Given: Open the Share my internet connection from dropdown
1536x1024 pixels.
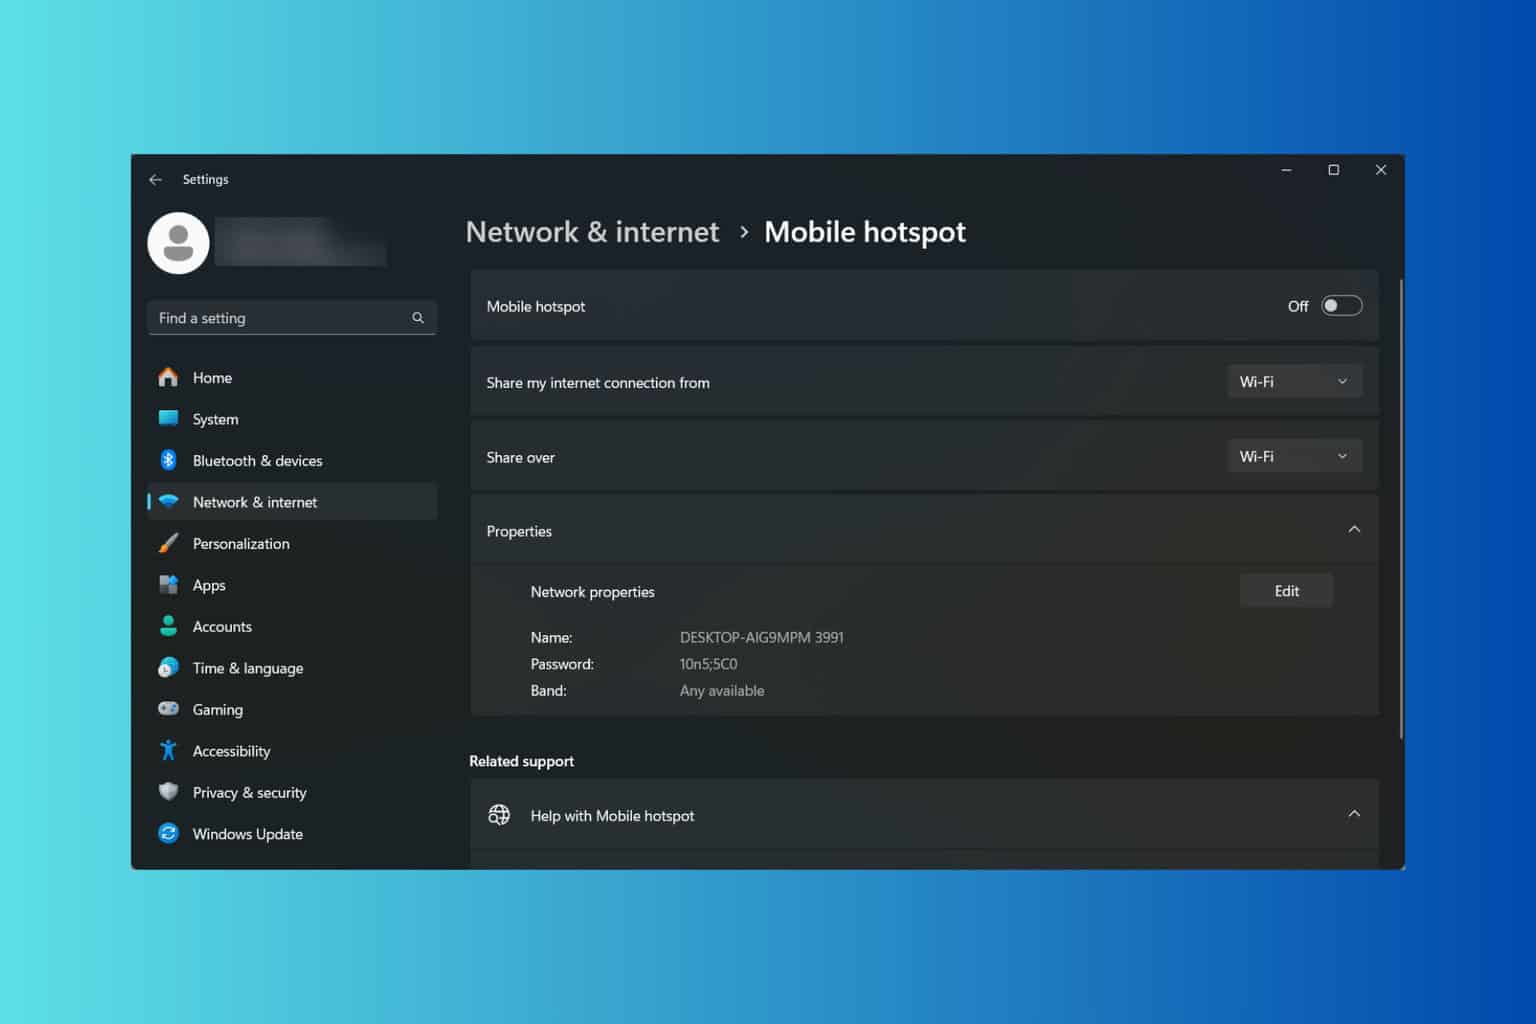Looking at the screenshot, I should [1294, 381].
